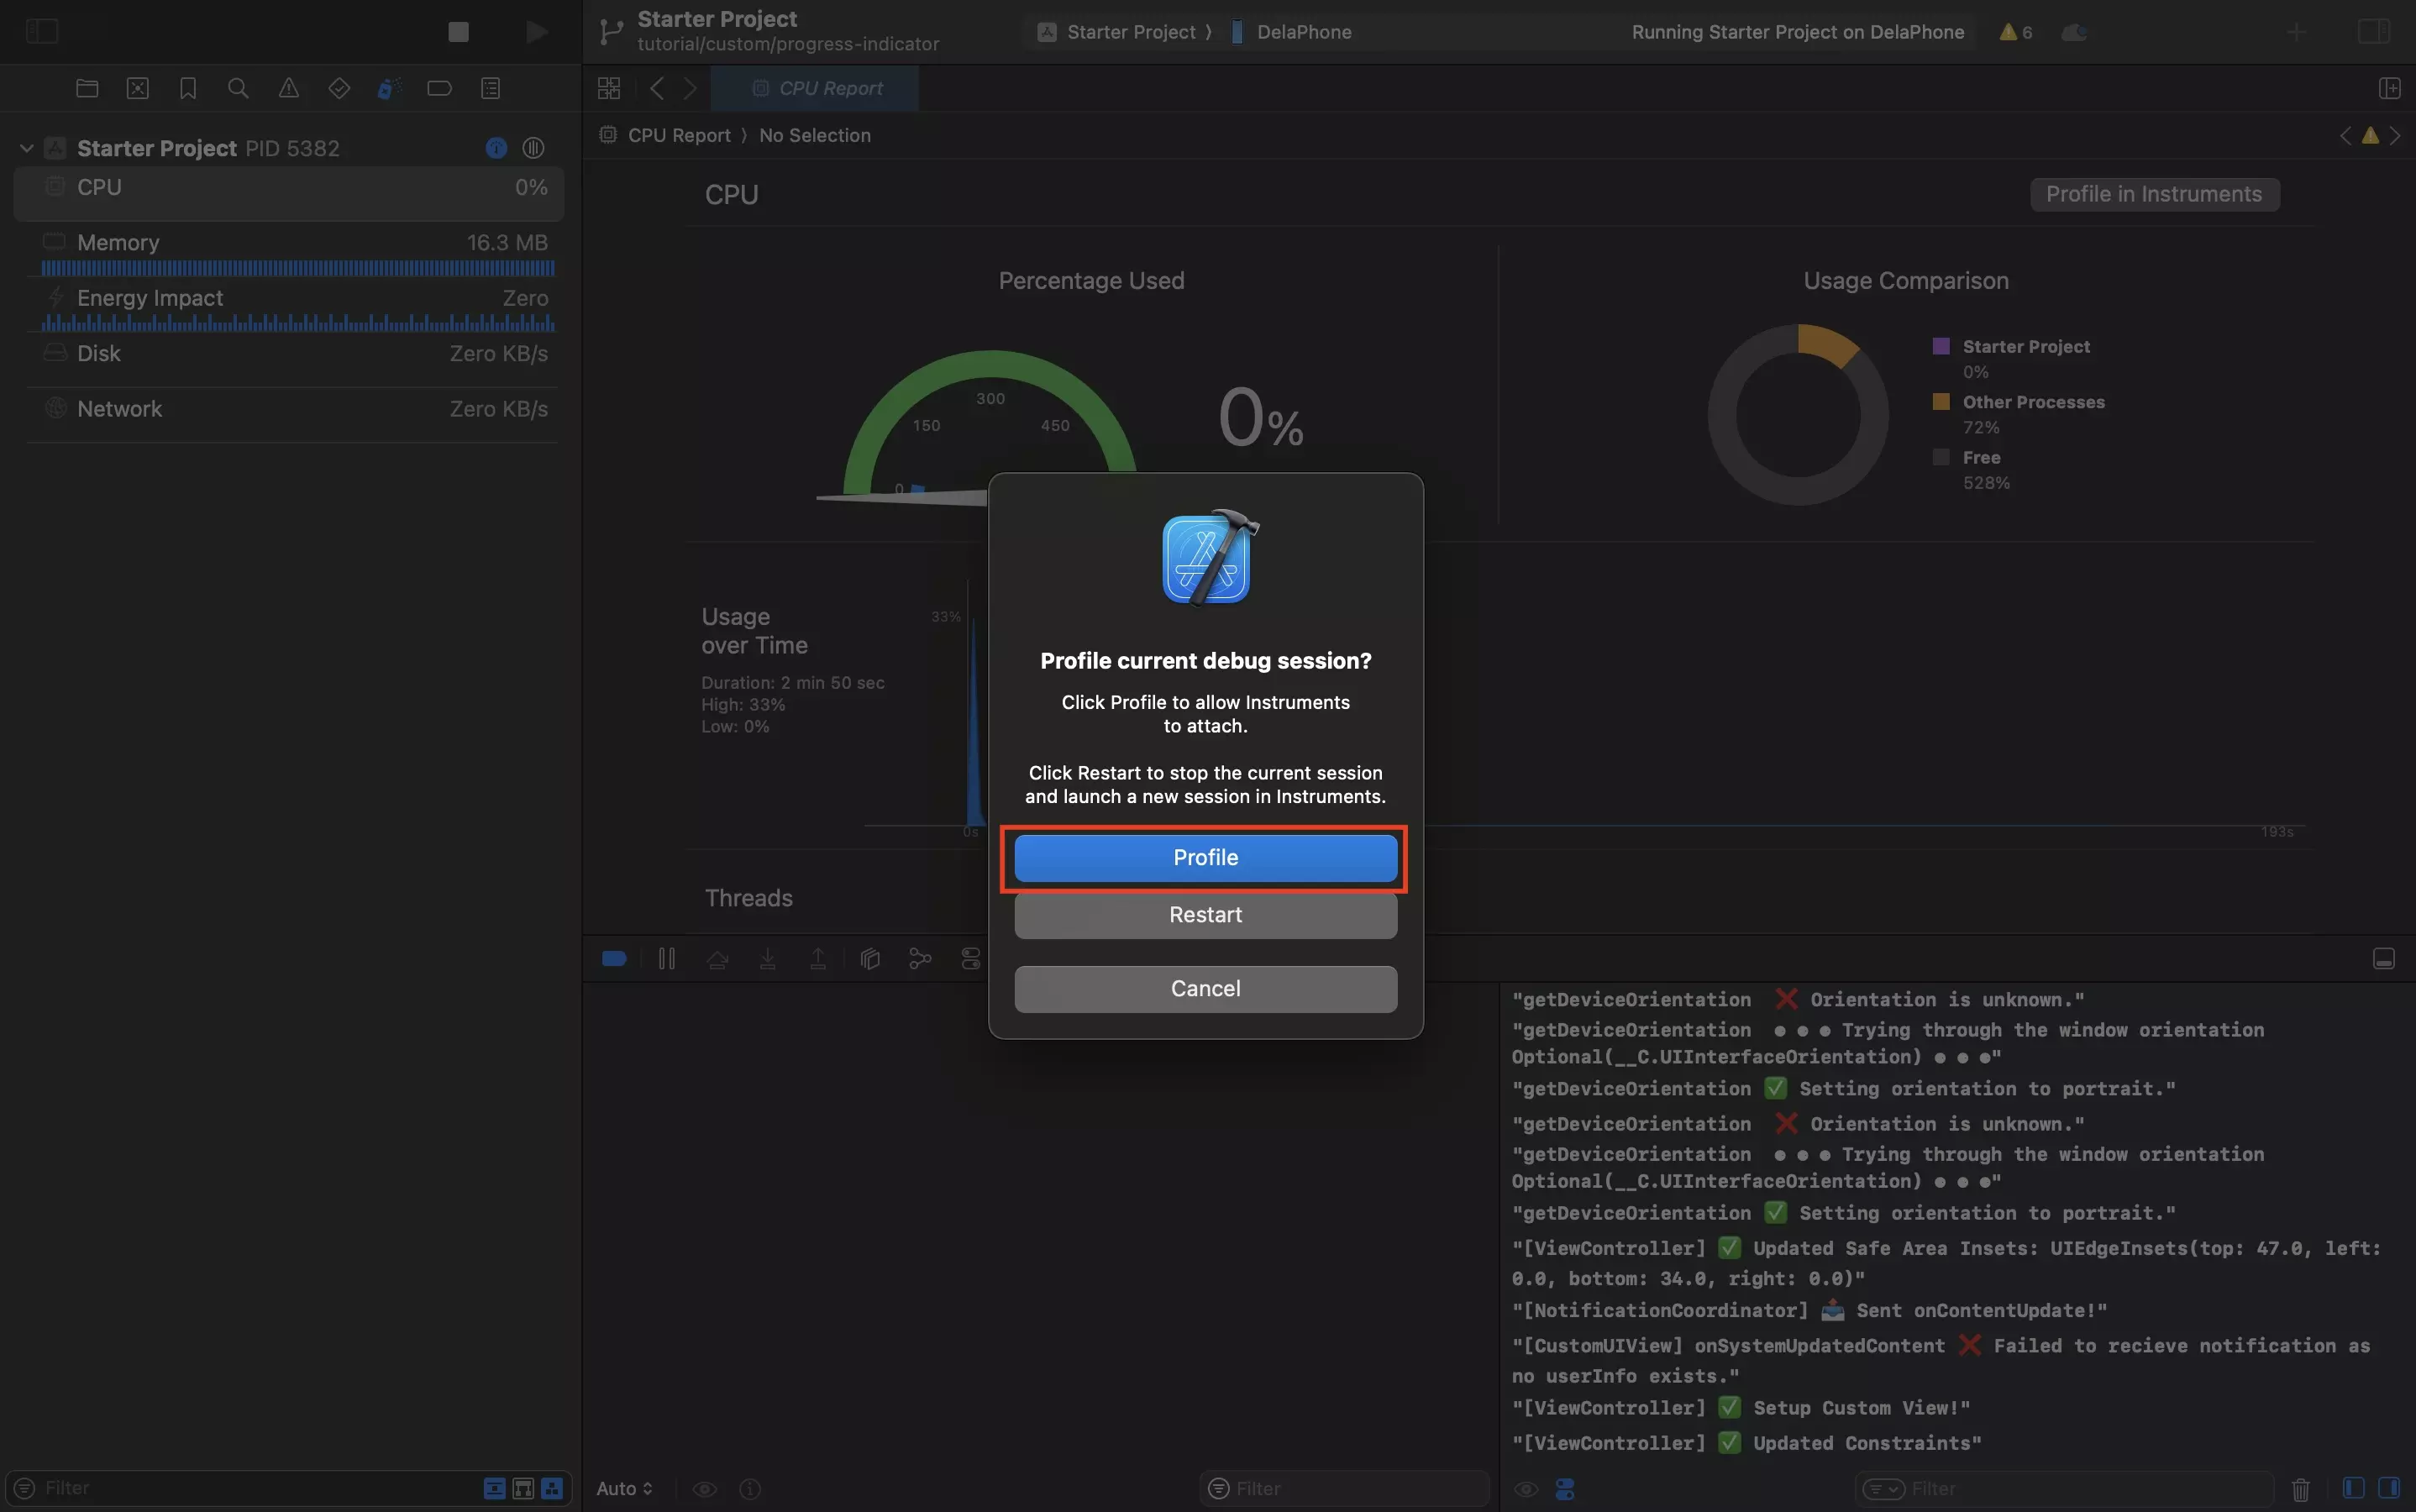This screenshot has height=1512, width=2416.
Task: Click the Profile in Instruments button
Action: coord(2154,194)
